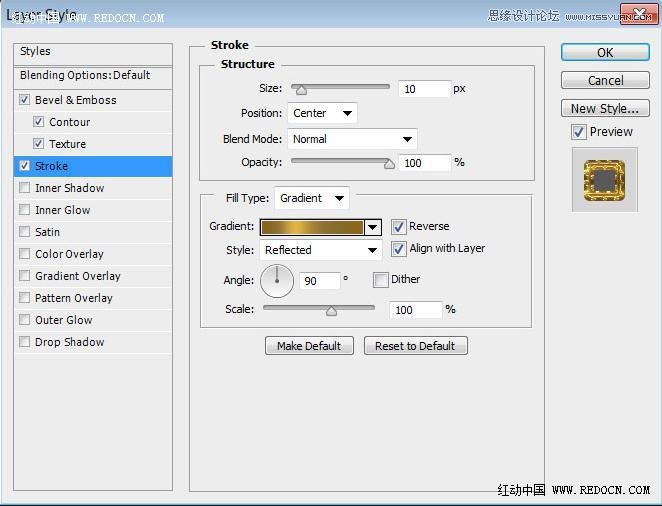Open the Fill Type dropdown

click(312, 199)
